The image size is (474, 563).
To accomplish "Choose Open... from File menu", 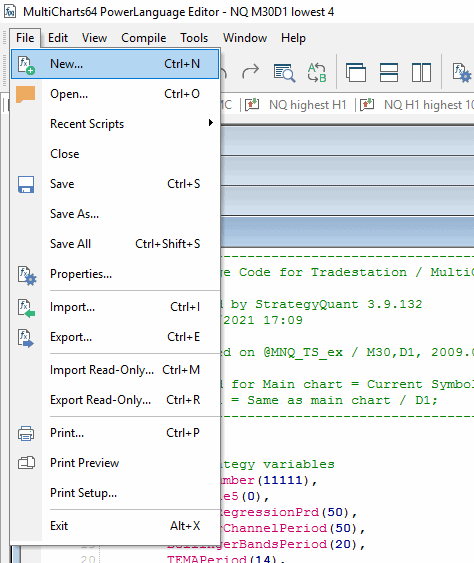I will click(115, 94).
